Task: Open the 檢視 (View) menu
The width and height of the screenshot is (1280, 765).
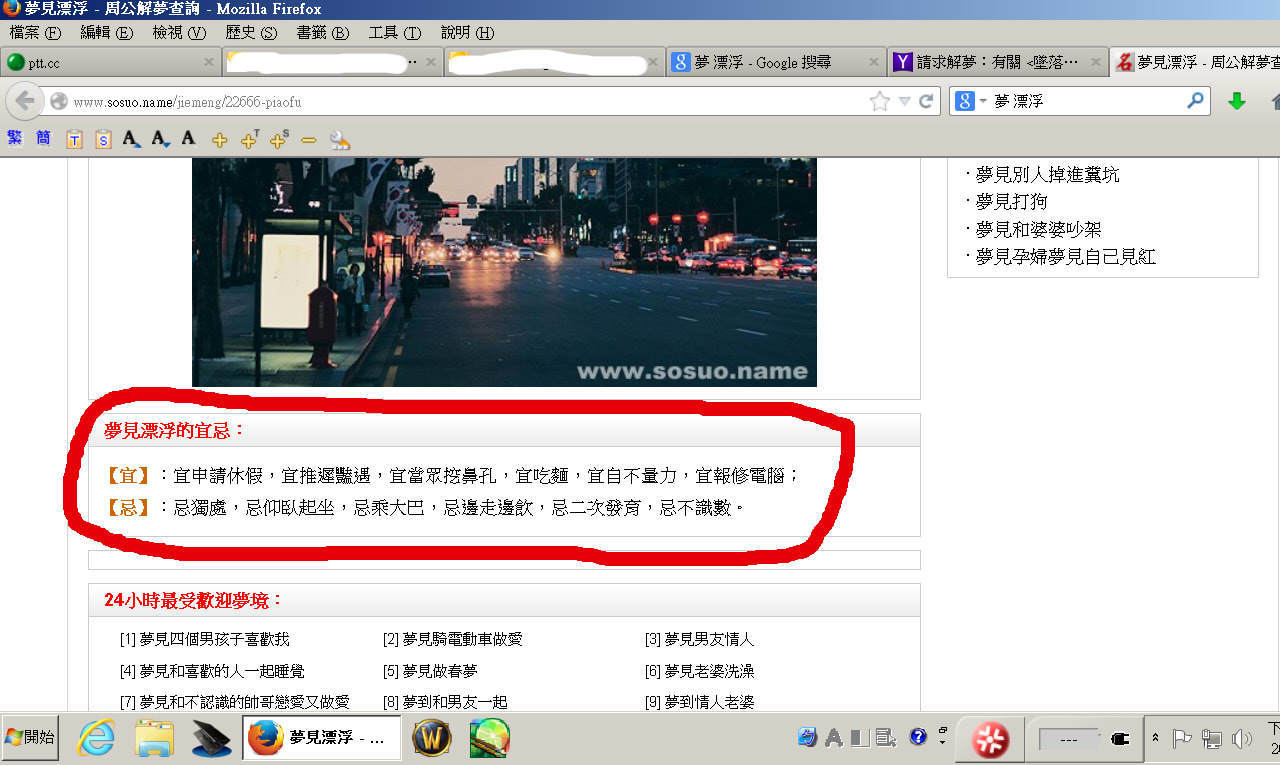Action: [x=179, y=32]
